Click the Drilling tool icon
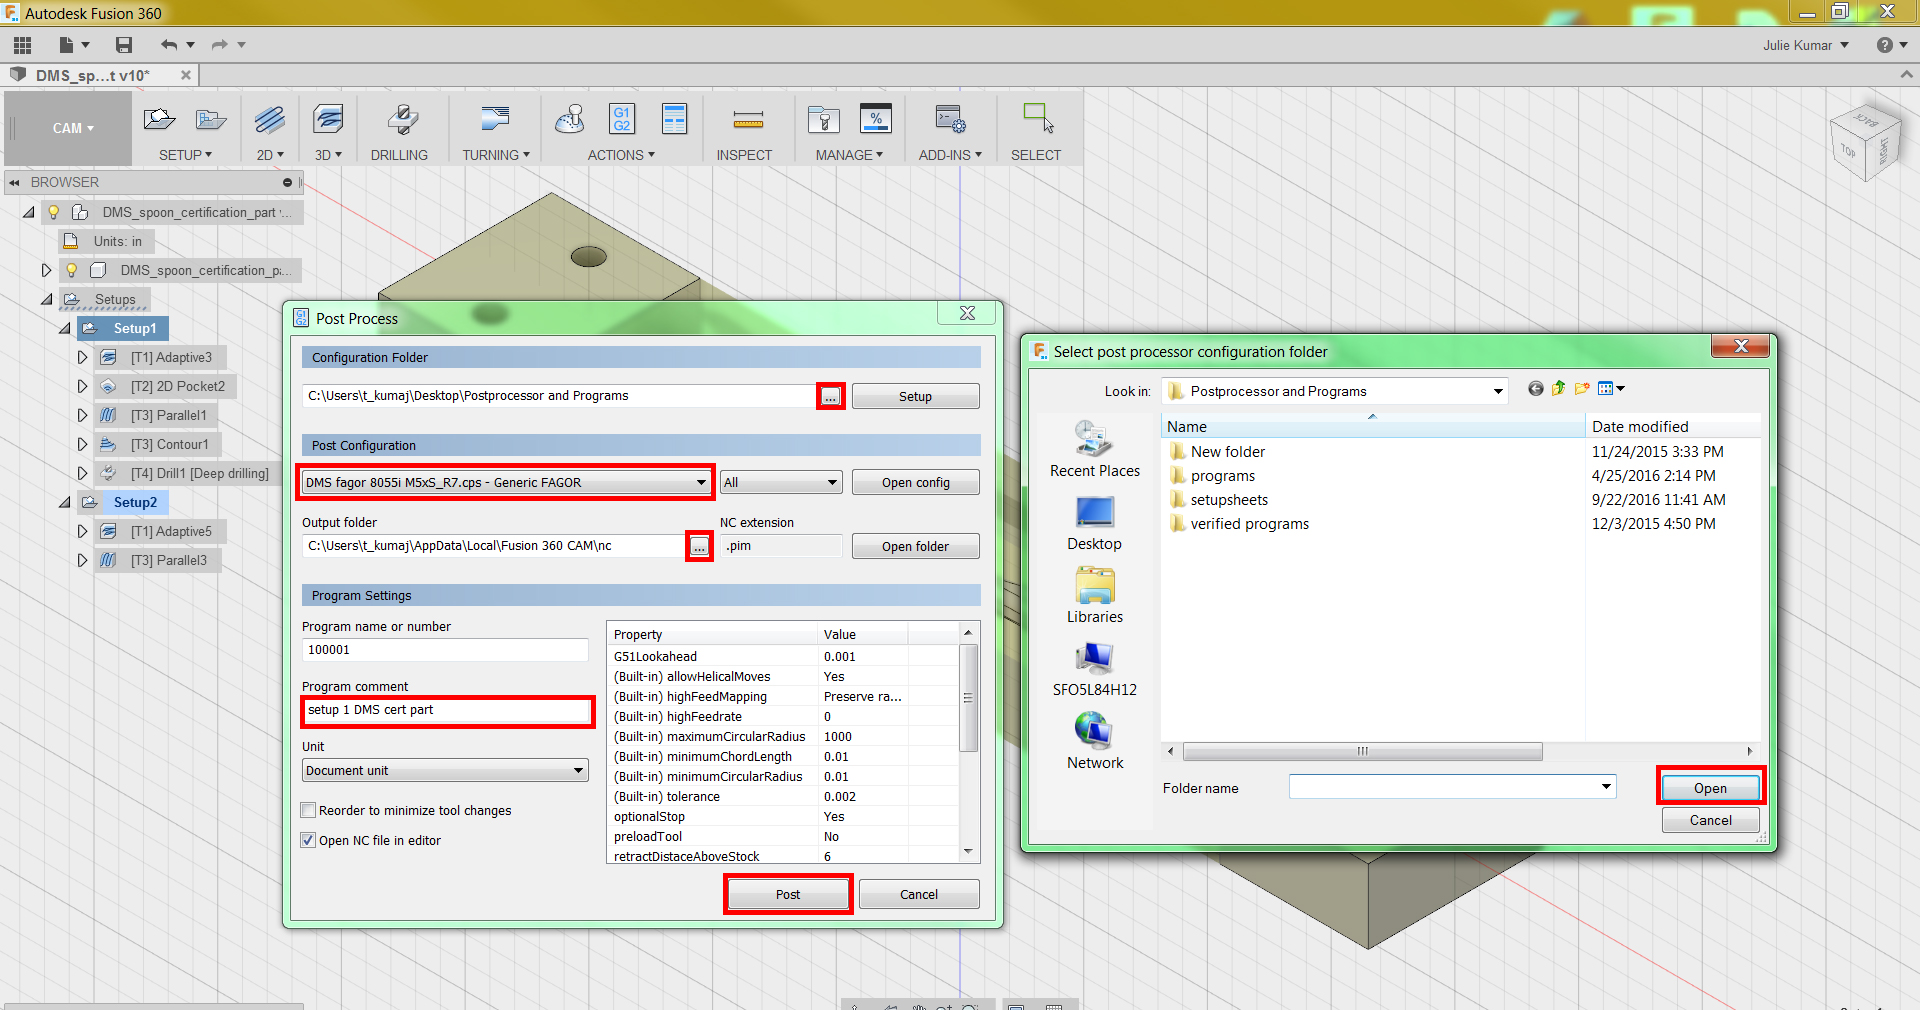This screenshot has width=1920, height=1010. click(x=402, y=120)
